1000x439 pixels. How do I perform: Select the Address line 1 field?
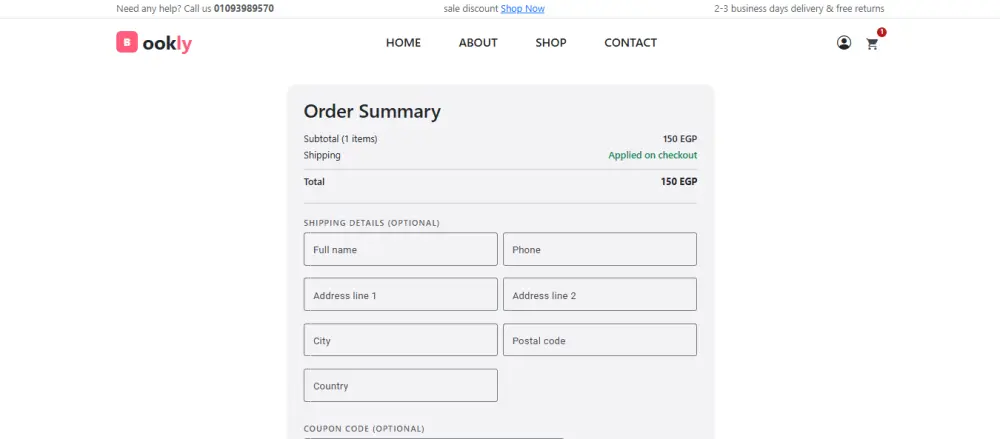[x=400, y=295]
